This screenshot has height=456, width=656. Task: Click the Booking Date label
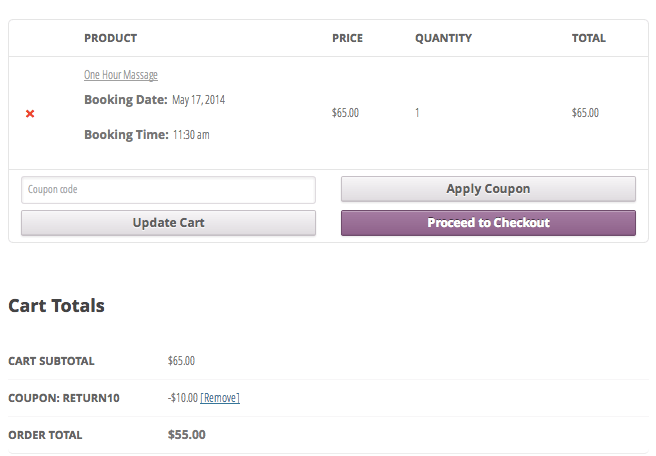tap(126, 100)
